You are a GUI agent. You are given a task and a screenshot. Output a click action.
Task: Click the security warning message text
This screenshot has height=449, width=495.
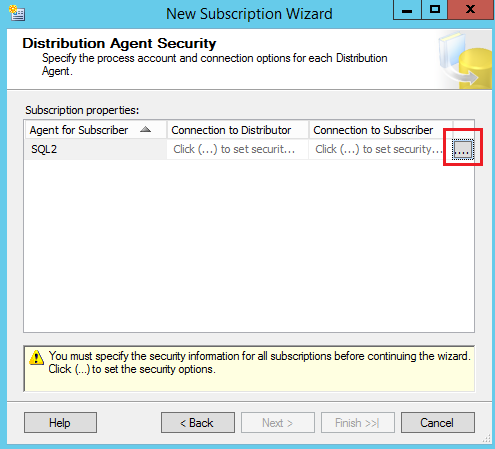(260, 363)
